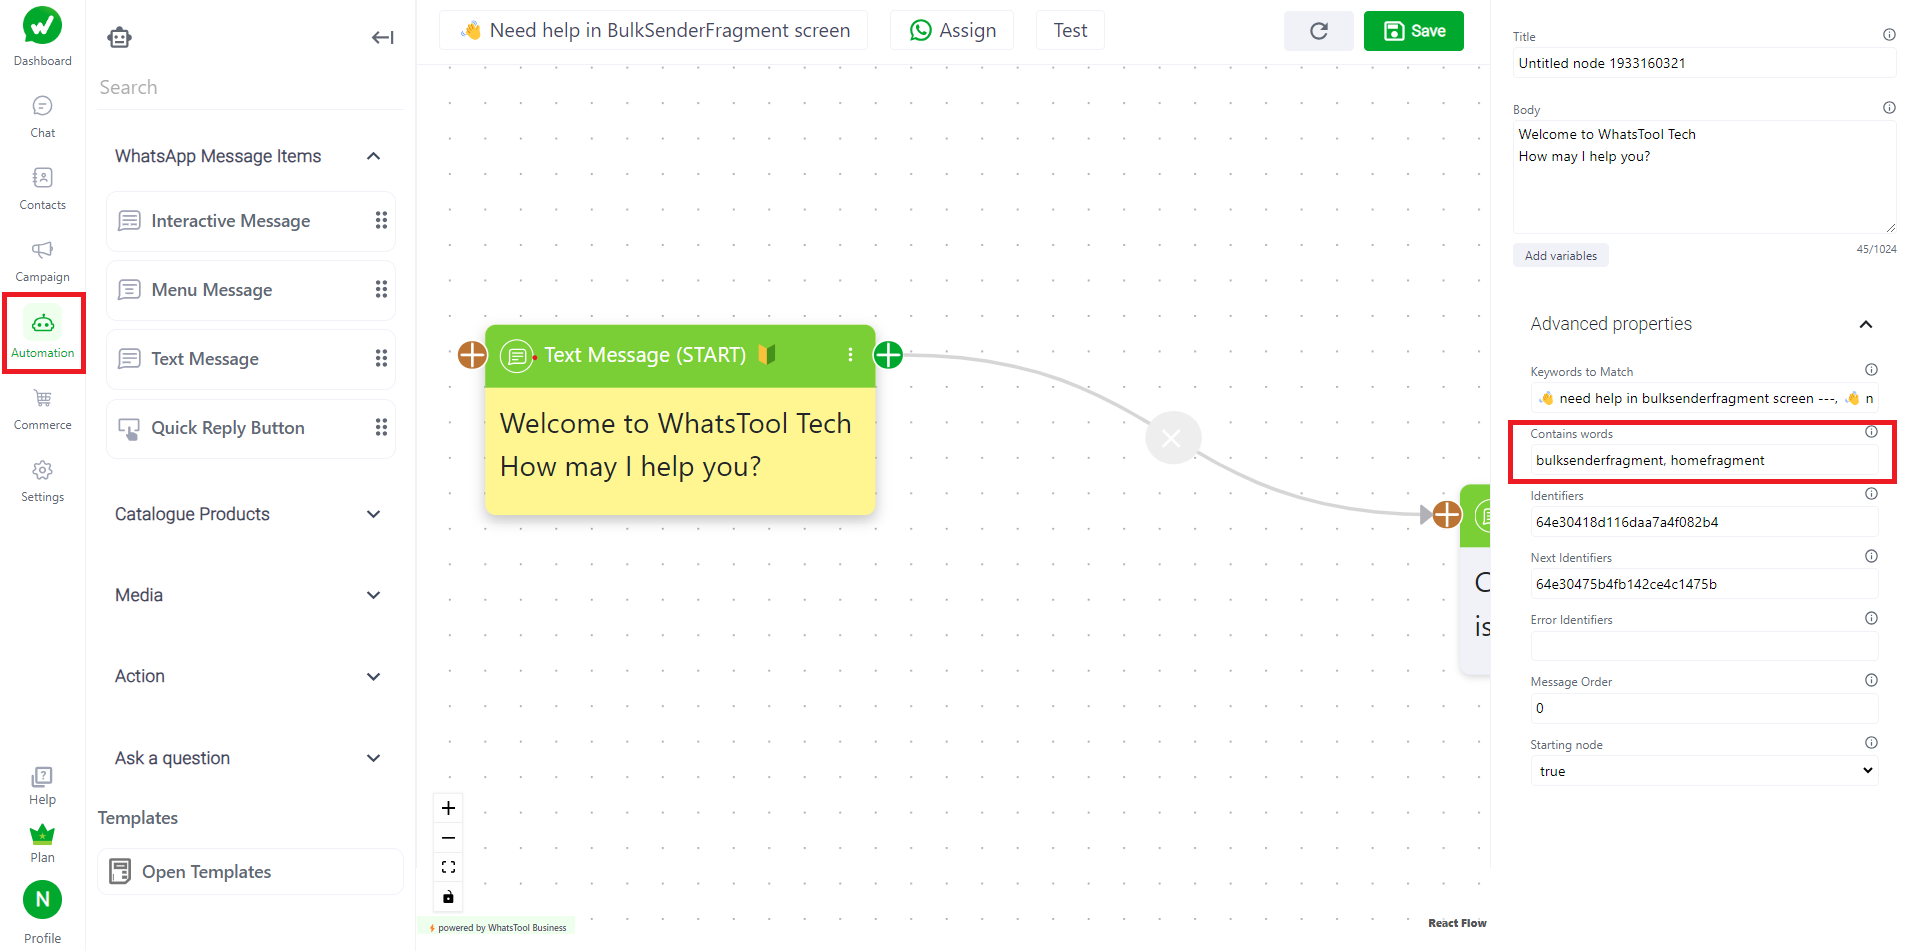Expand the Action section
Image resolution: width=1916 pixels, height=951 pixels.
[373, 677]
